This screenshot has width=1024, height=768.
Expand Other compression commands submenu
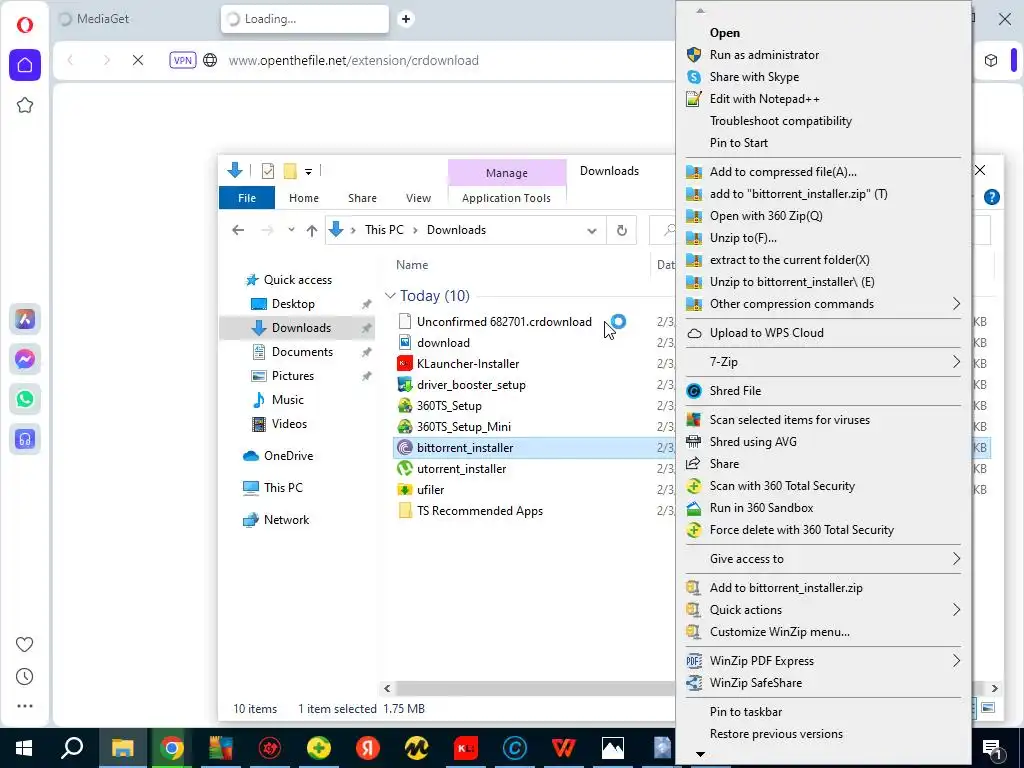[823, 304]
